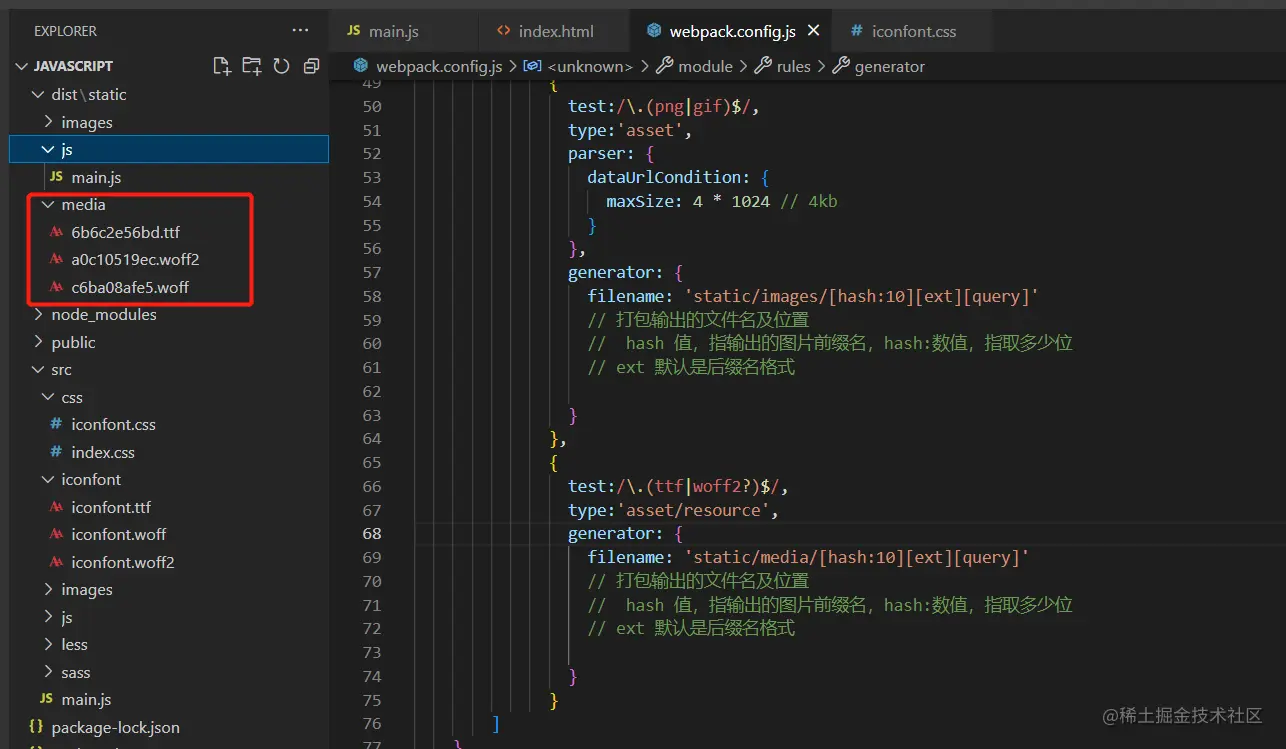
Task: Open iconfont.woff2 in src iconfont folder
Action: [x=122, y=562]
